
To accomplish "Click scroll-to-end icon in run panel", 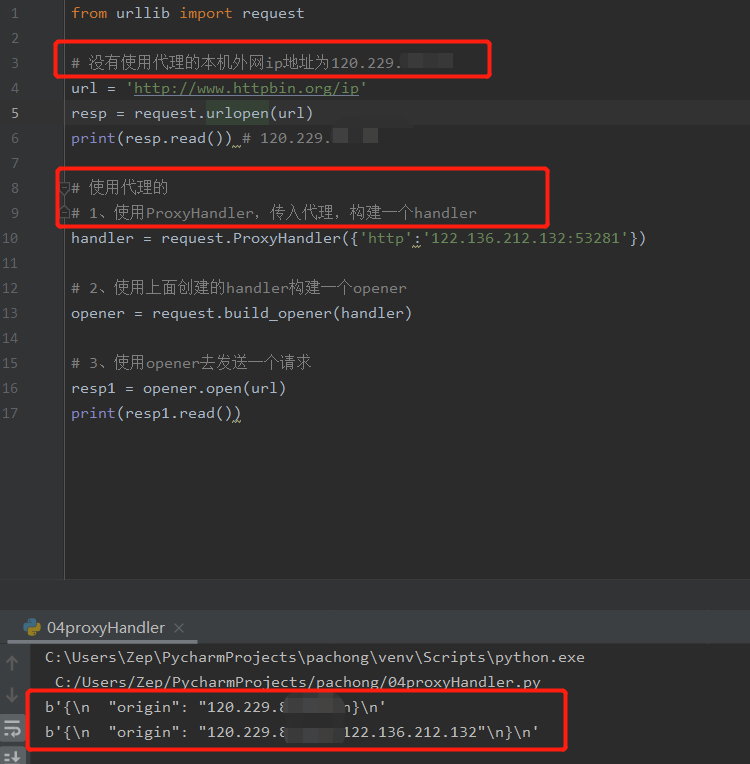I will click(x=12, y=756).
